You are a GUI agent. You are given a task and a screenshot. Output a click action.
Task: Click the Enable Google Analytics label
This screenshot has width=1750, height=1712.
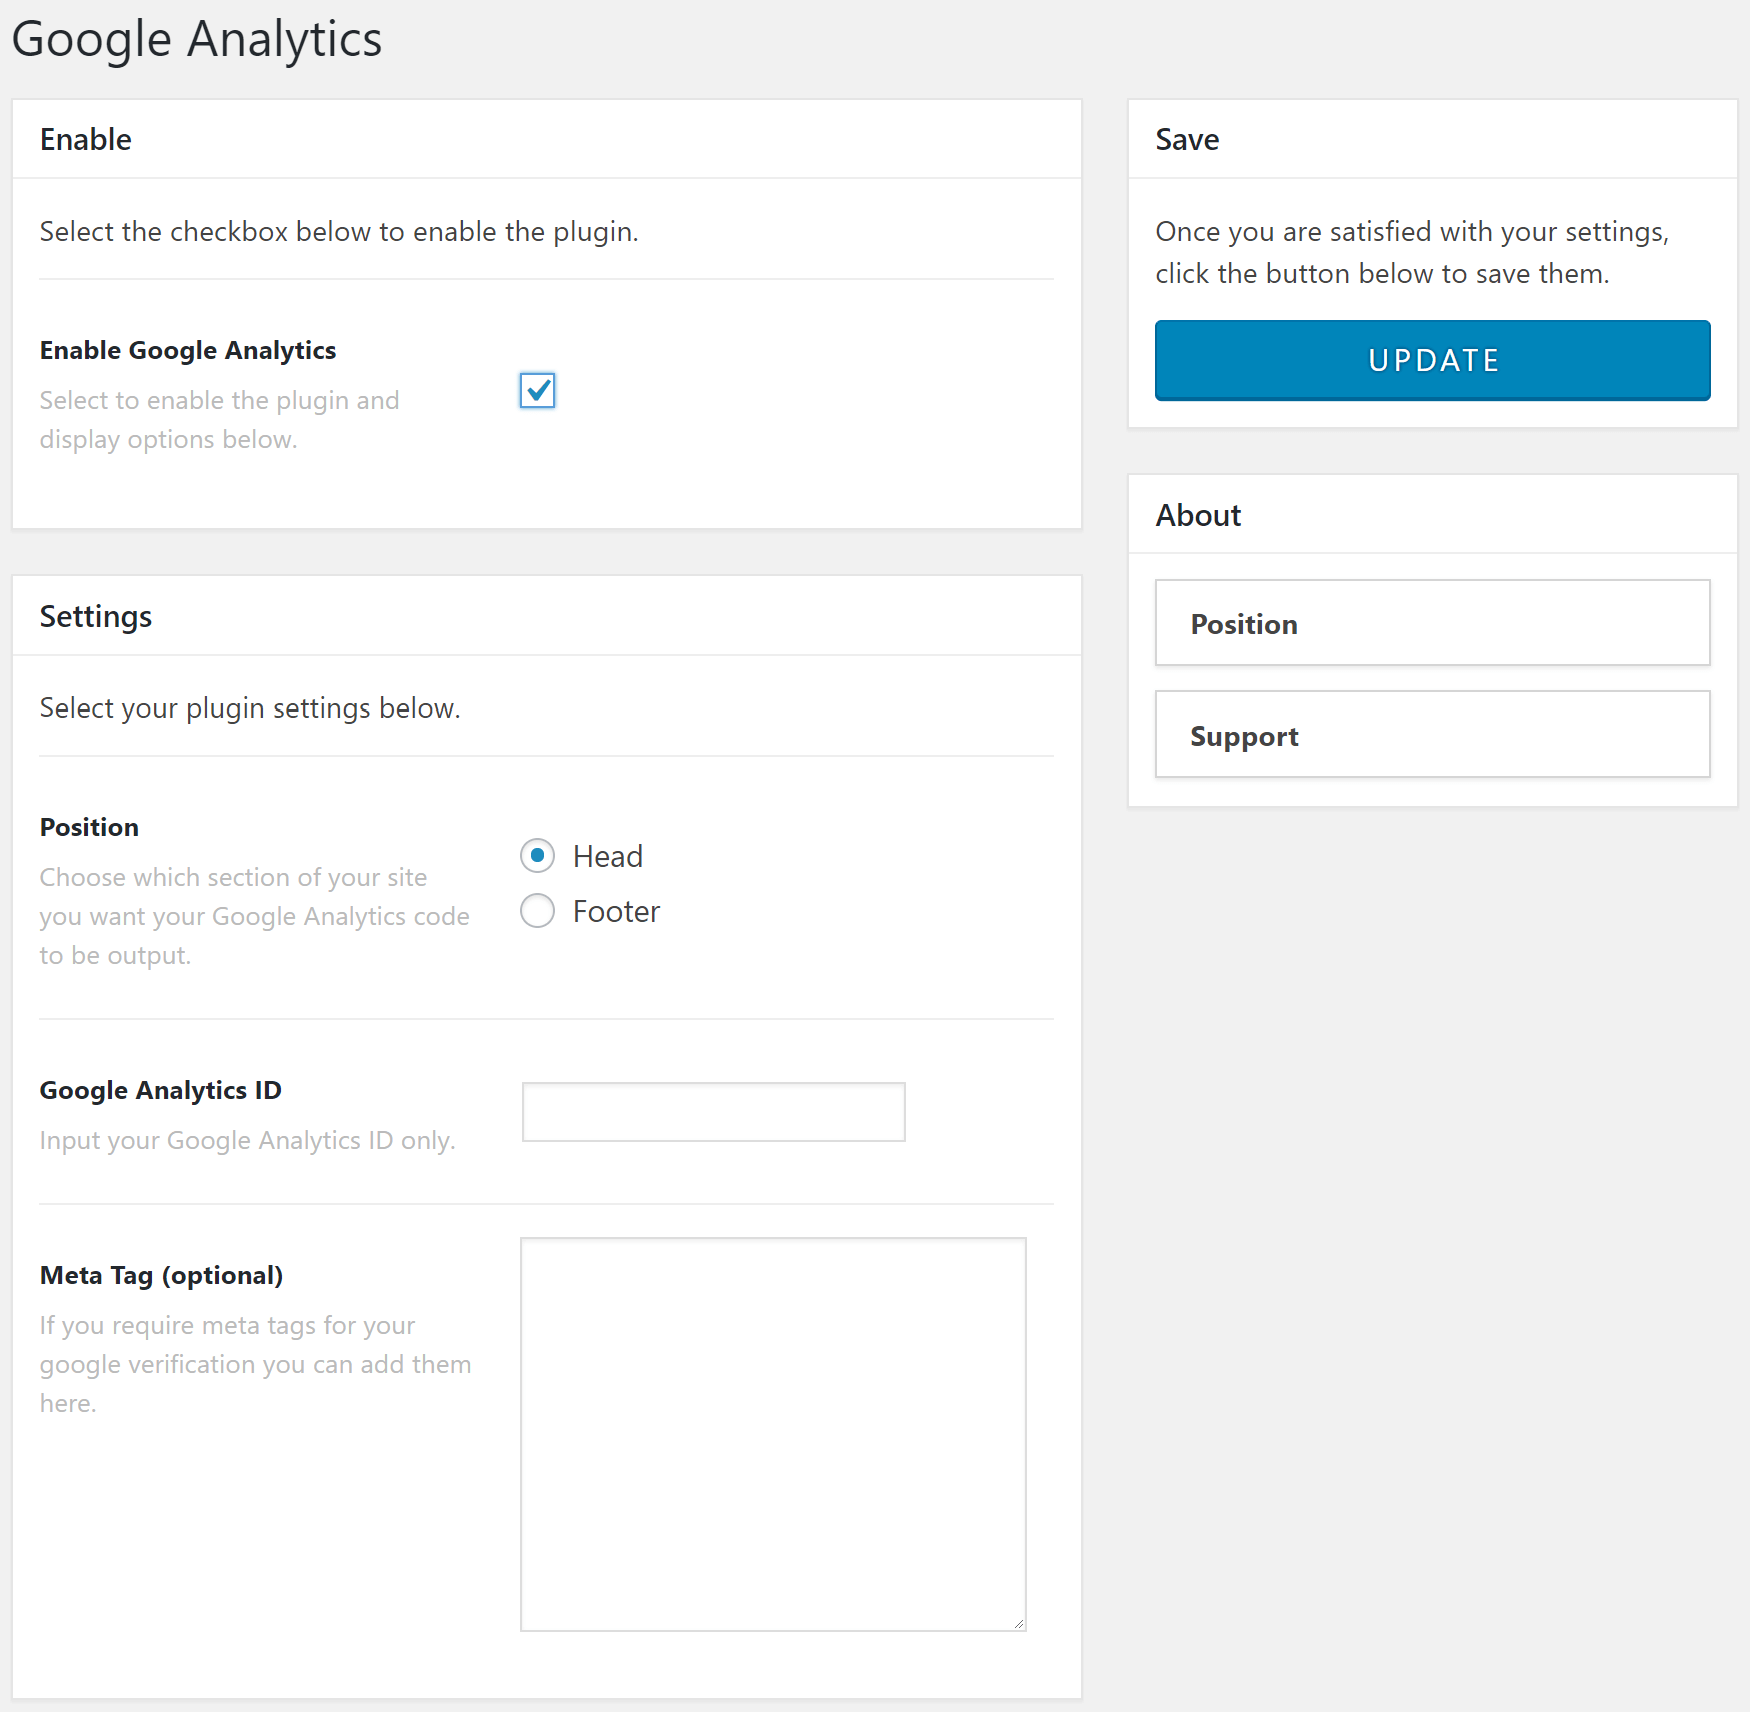pyautogui.click(x=187, y=350)
